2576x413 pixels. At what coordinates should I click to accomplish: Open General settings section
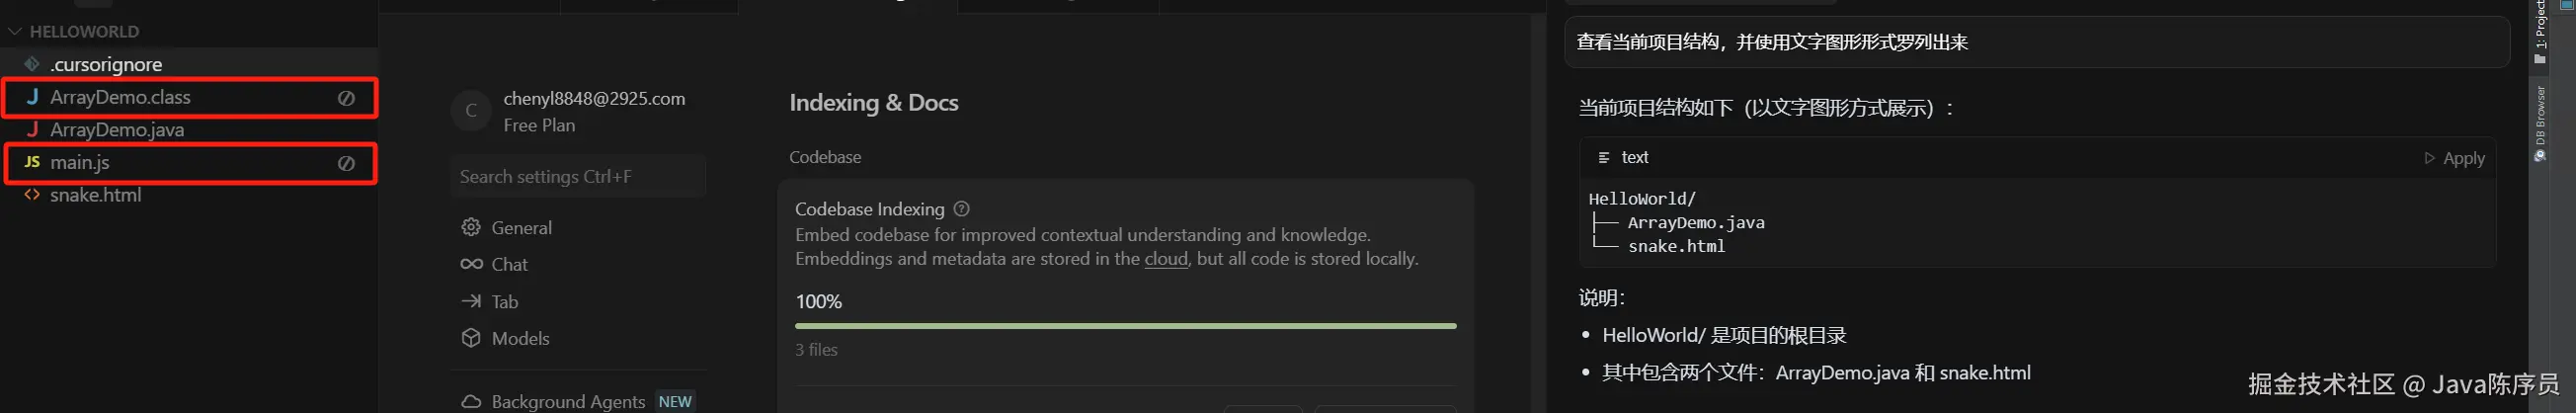click(521, 228)
